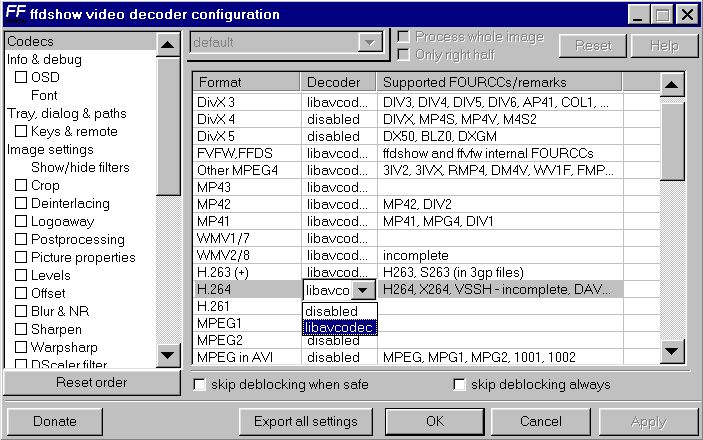This screenshot has width=703, height=440.
Task: Open the default preset dropdown
Action: pyautogui.click(x=369, y=43)
